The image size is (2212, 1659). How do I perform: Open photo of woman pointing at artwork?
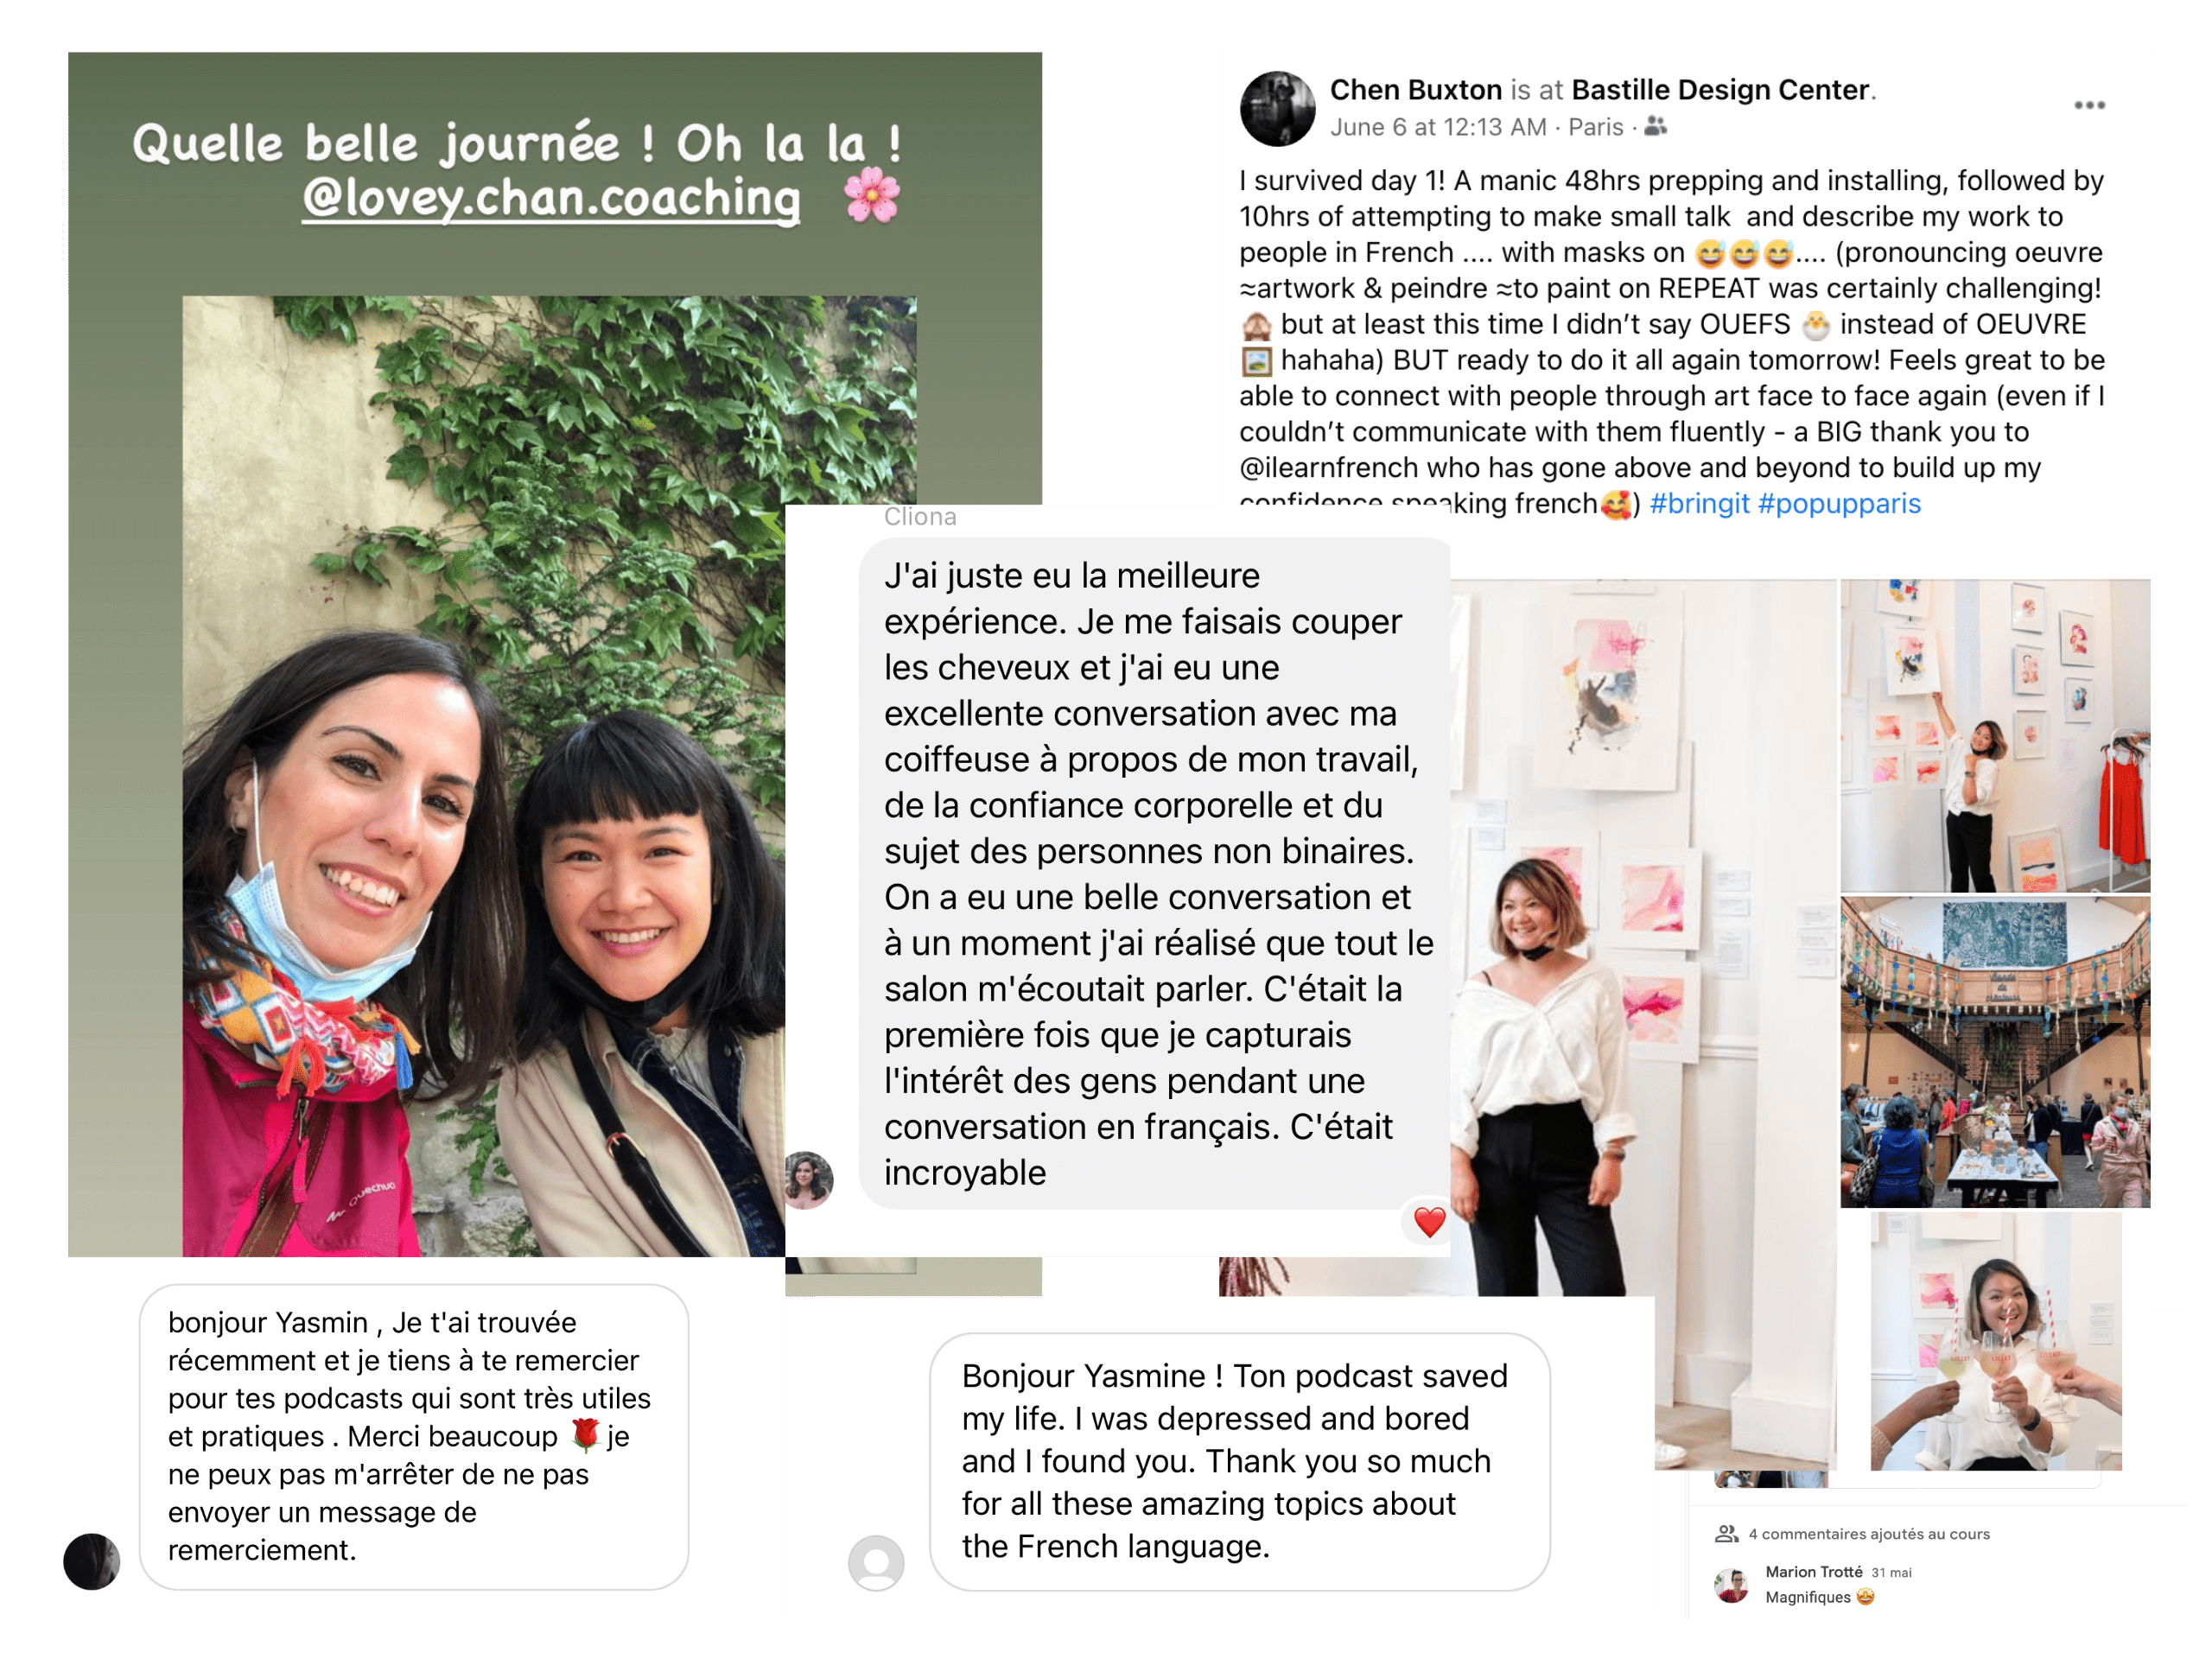coord(1995,735)
